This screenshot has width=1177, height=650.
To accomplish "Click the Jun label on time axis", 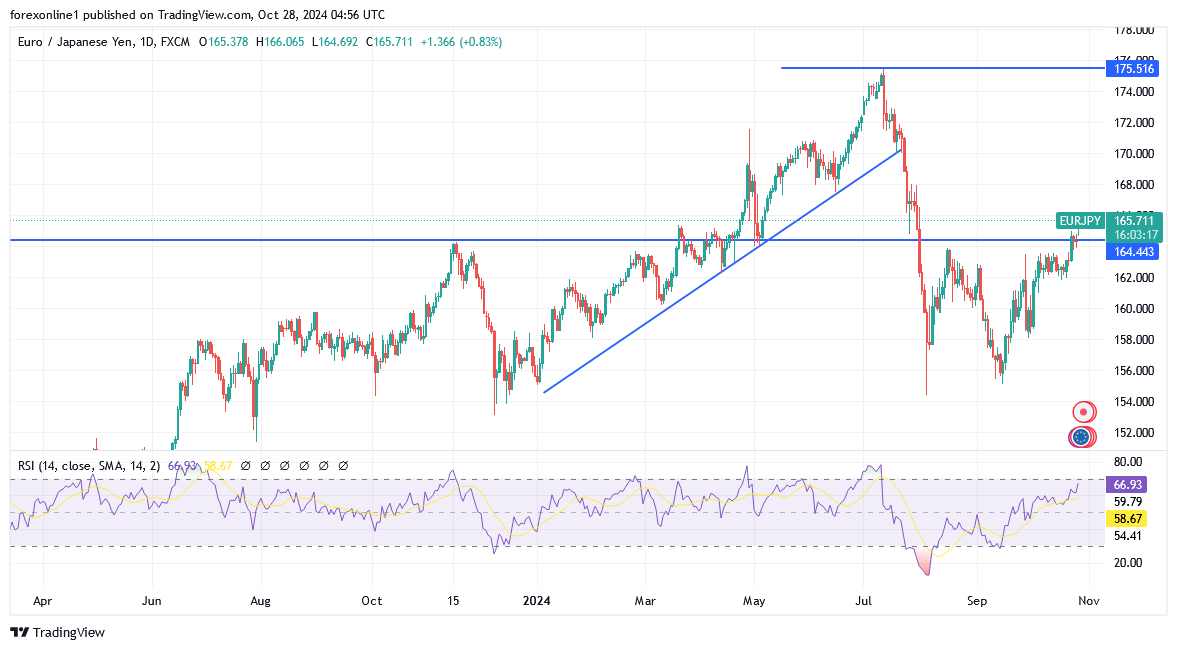I will click(152, 601).
